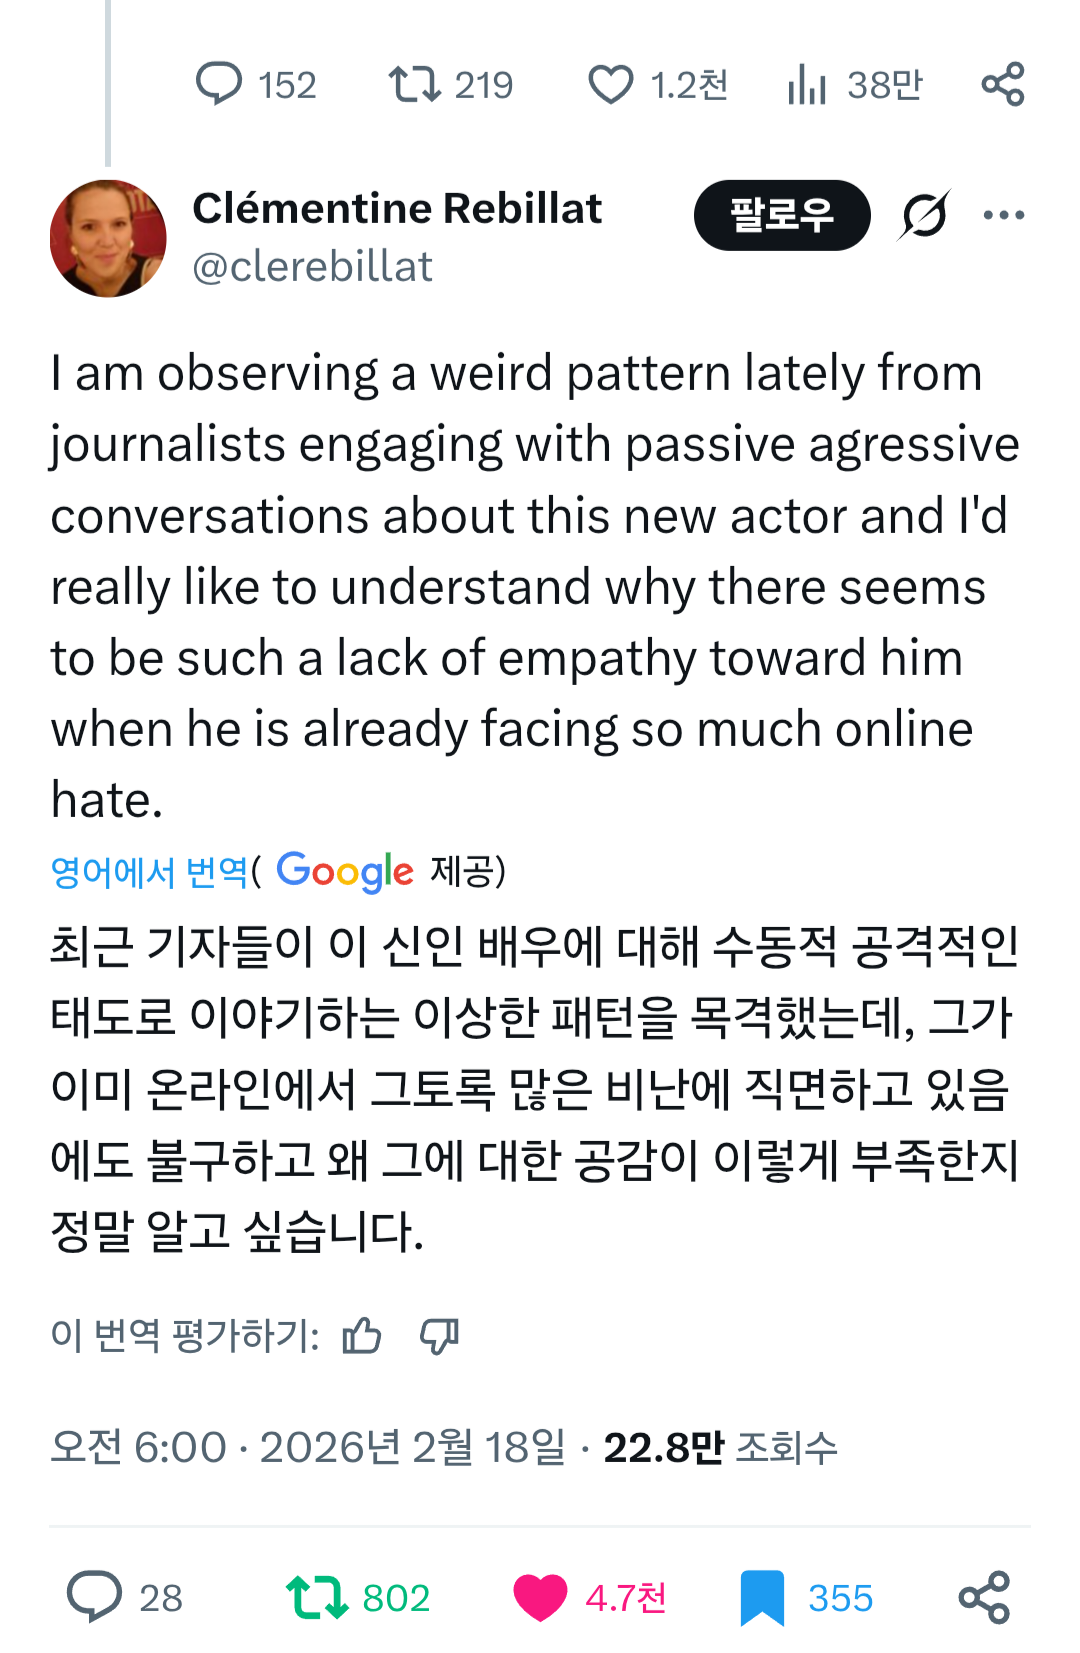The image size is (1080, 1653).
Task: View analytics of upper post (38만)
Action: (x=807, y=84)
